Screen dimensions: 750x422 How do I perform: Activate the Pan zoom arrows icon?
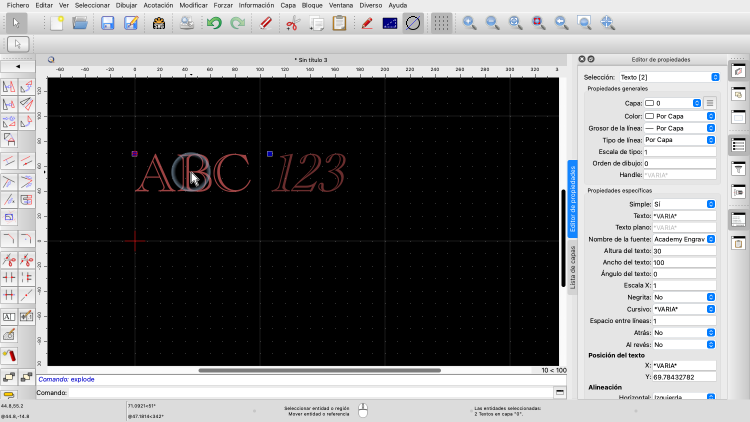tap(607, 23)
